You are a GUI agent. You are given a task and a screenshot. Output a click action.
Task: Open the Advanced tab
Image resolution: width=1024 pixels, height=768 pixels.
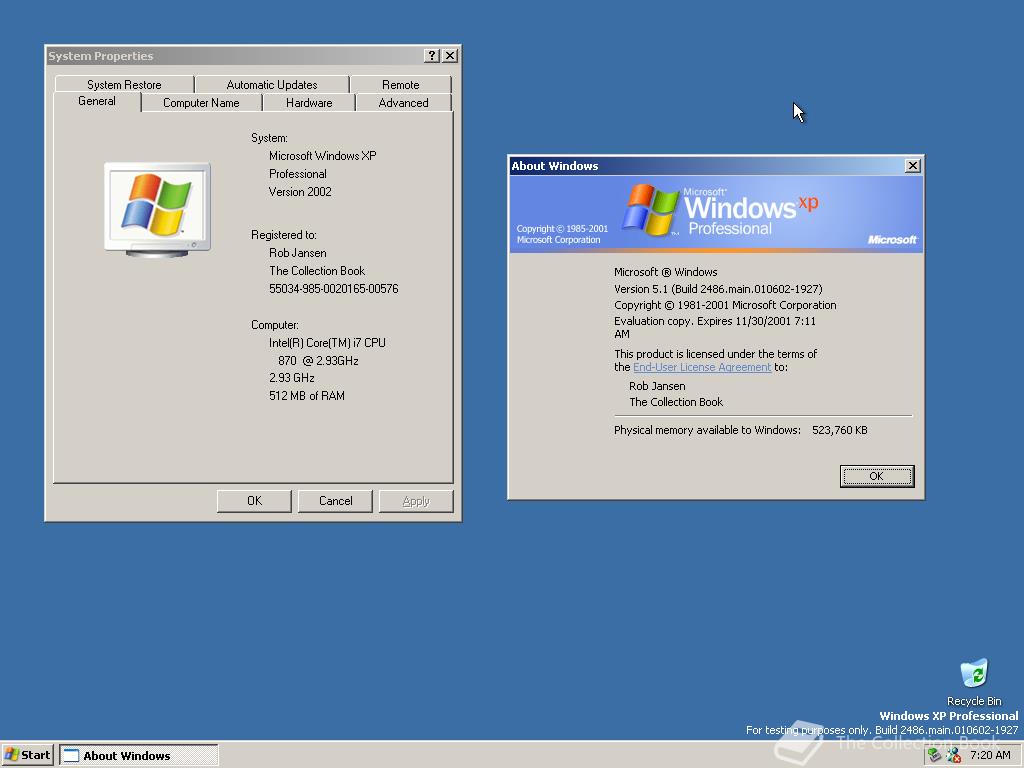tap(404, 103)
